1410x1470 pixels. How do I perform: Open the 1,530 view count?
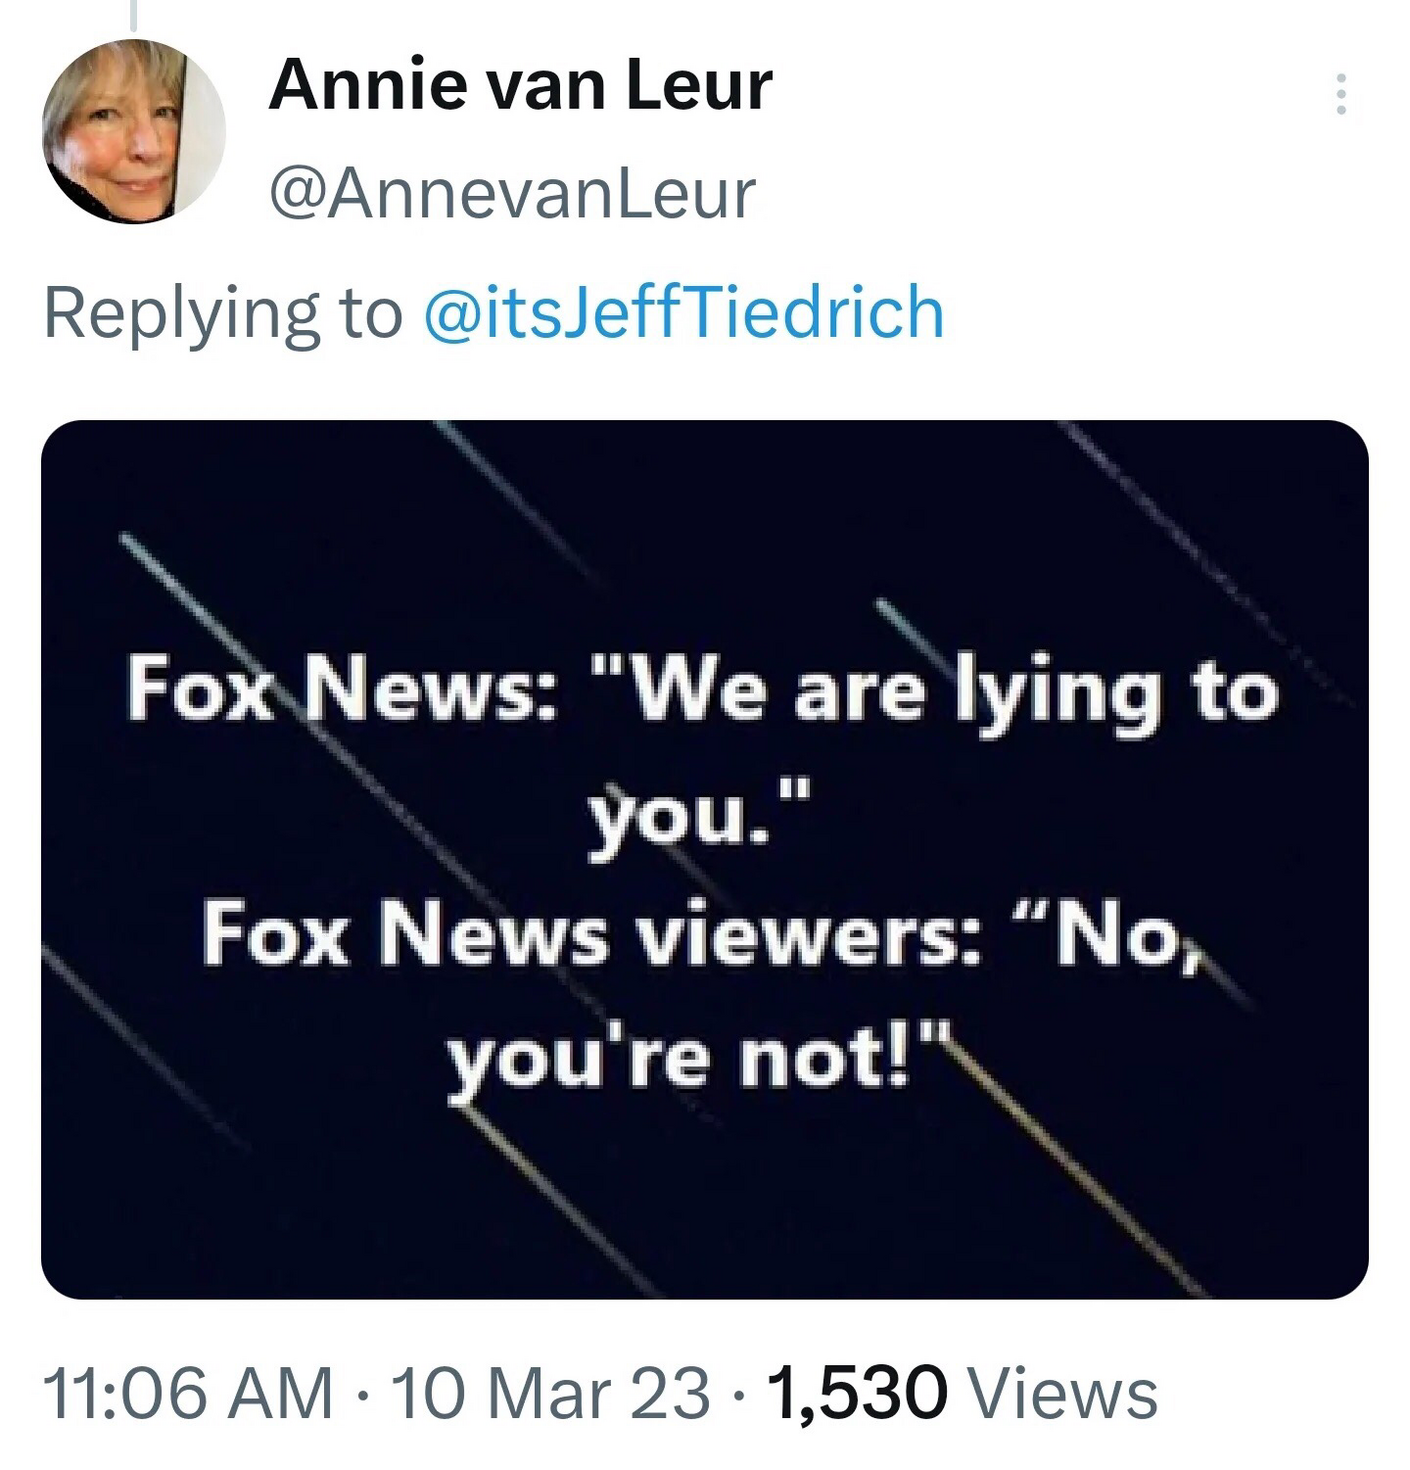[x=857, y=1393]
